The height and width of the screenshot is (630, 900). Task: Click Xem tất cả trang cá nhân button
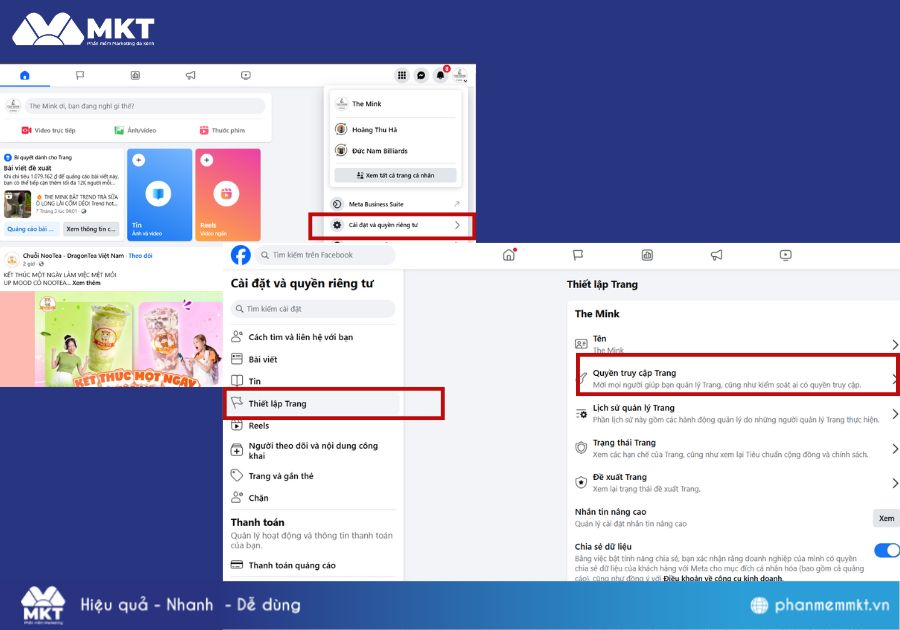[x=395, y=175]
